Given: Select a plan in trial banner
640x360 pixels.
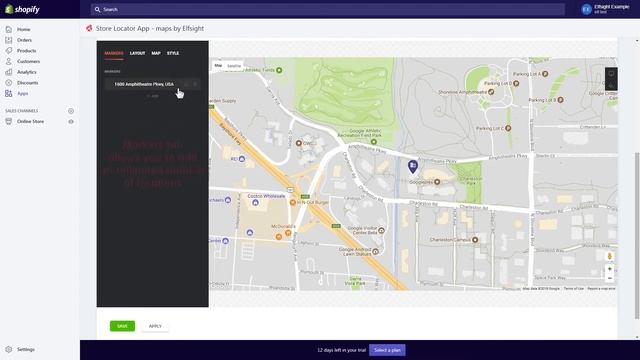Looking at the screenshot, I should (387, 350).
